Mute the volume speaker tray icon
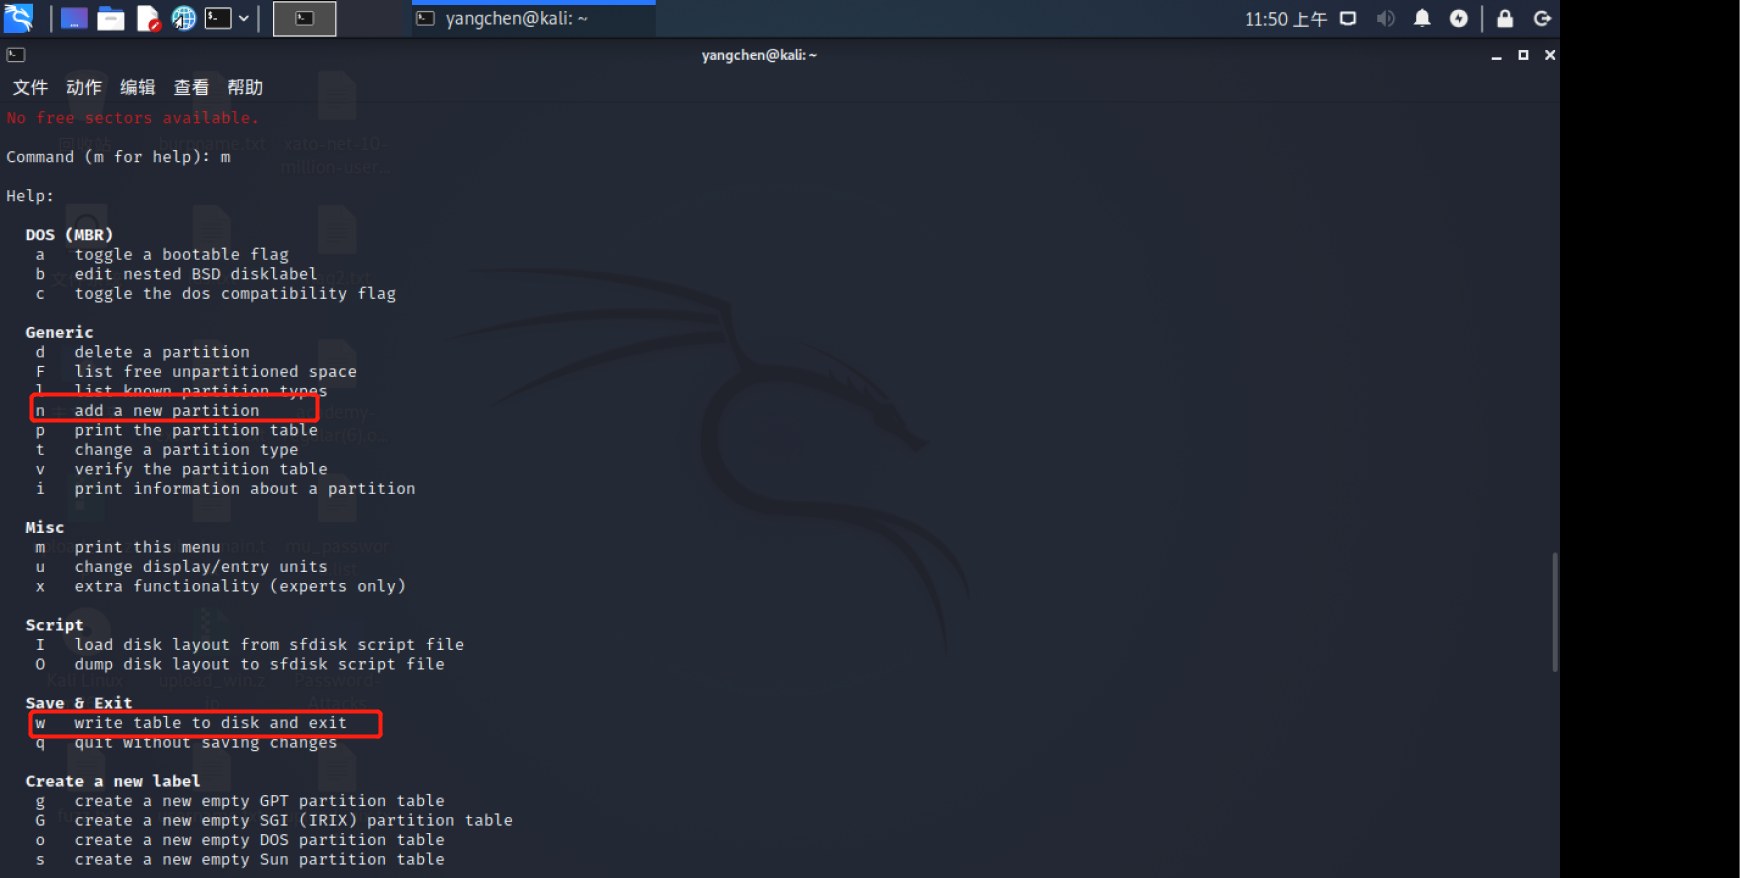 (1385, 18)
